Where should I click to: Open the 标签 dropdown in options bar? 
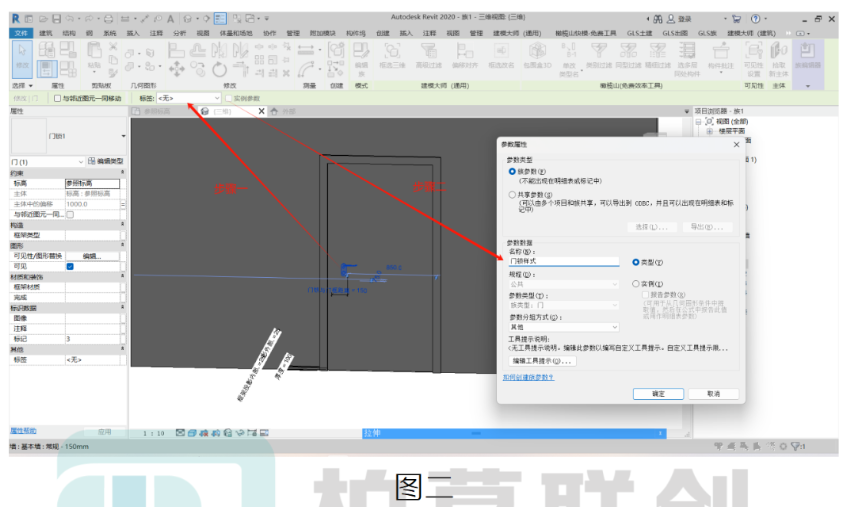coord(188,98)
